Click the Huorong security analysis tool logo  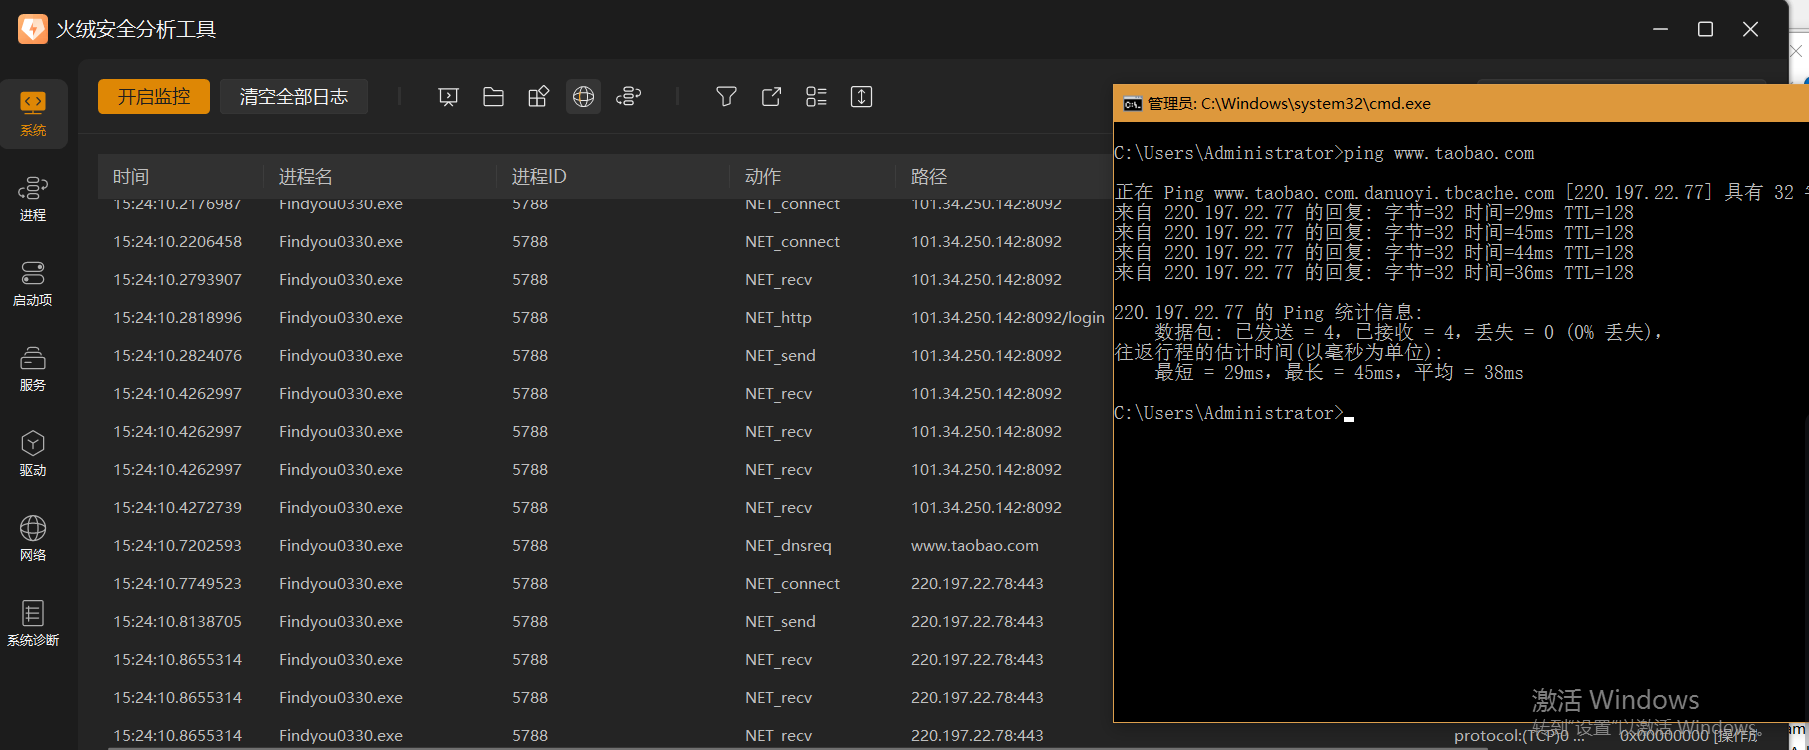pyautogui.click(x=32, y=29)
